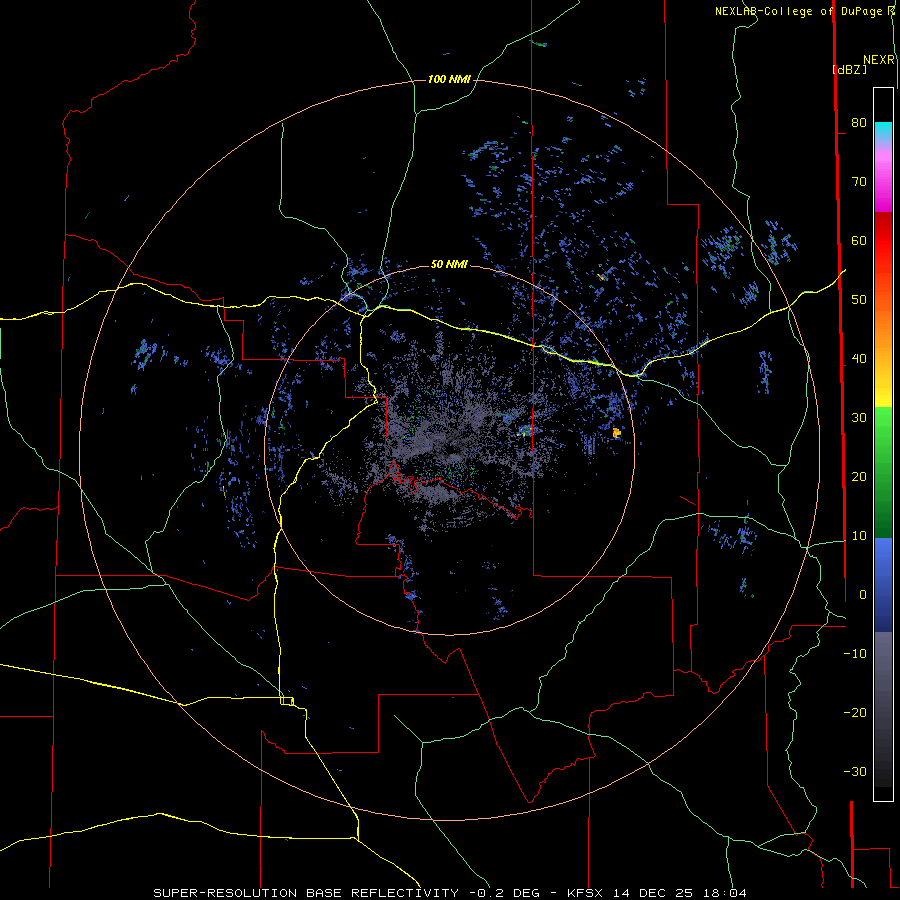Click the 20 value on color scale

point(859,476)
